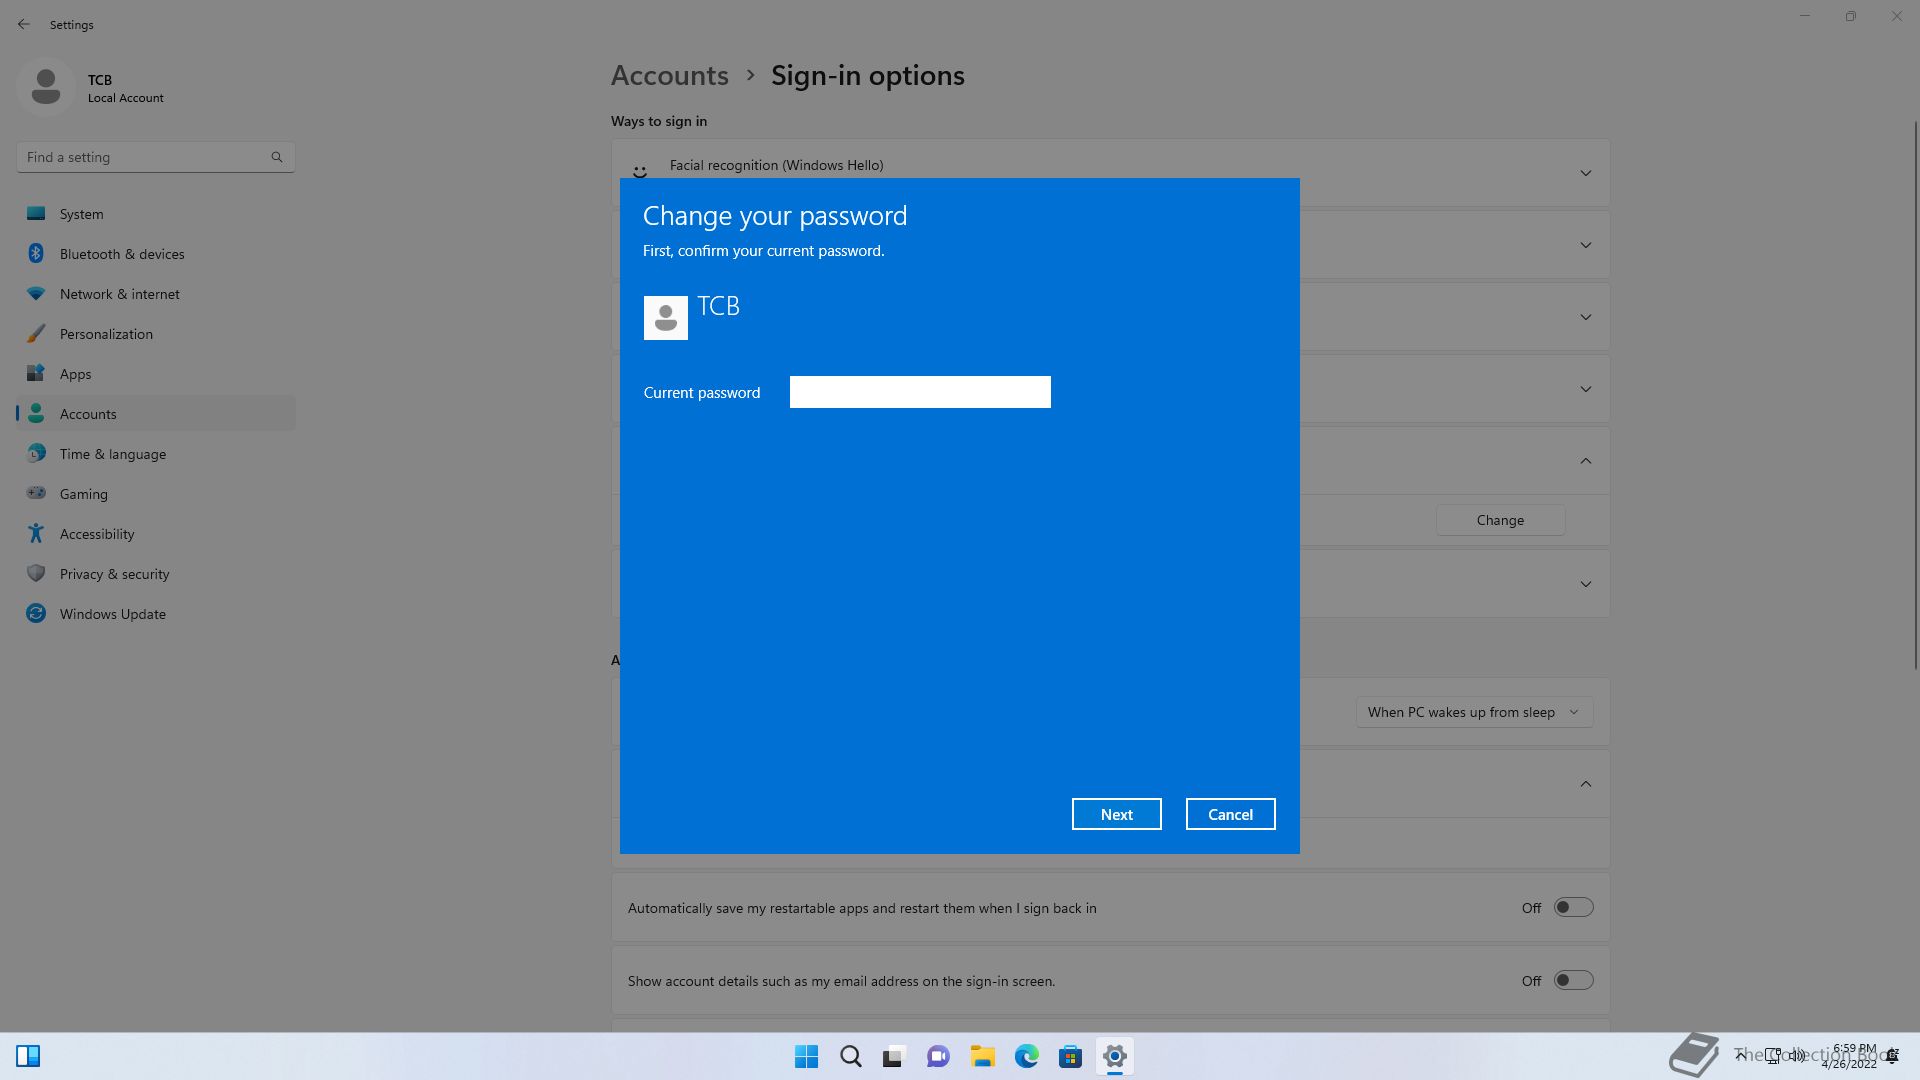The width and height of the screenshot is (1920, 1080).
Task: Click the search magnifier in Find a setting
Action: [277, 157]
